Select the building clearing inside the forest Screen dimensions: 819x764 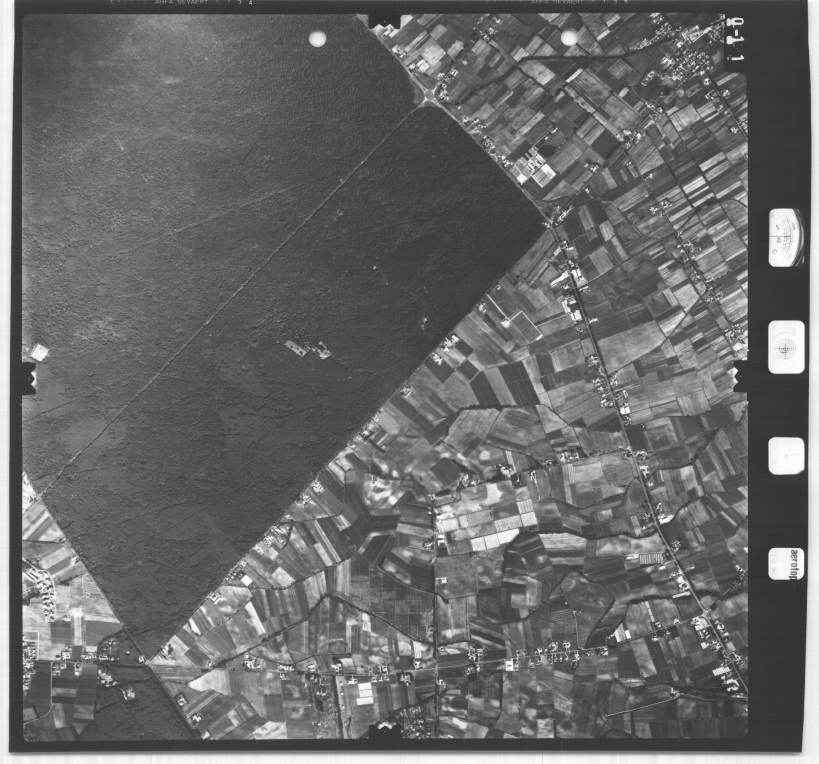pos(307,349)
